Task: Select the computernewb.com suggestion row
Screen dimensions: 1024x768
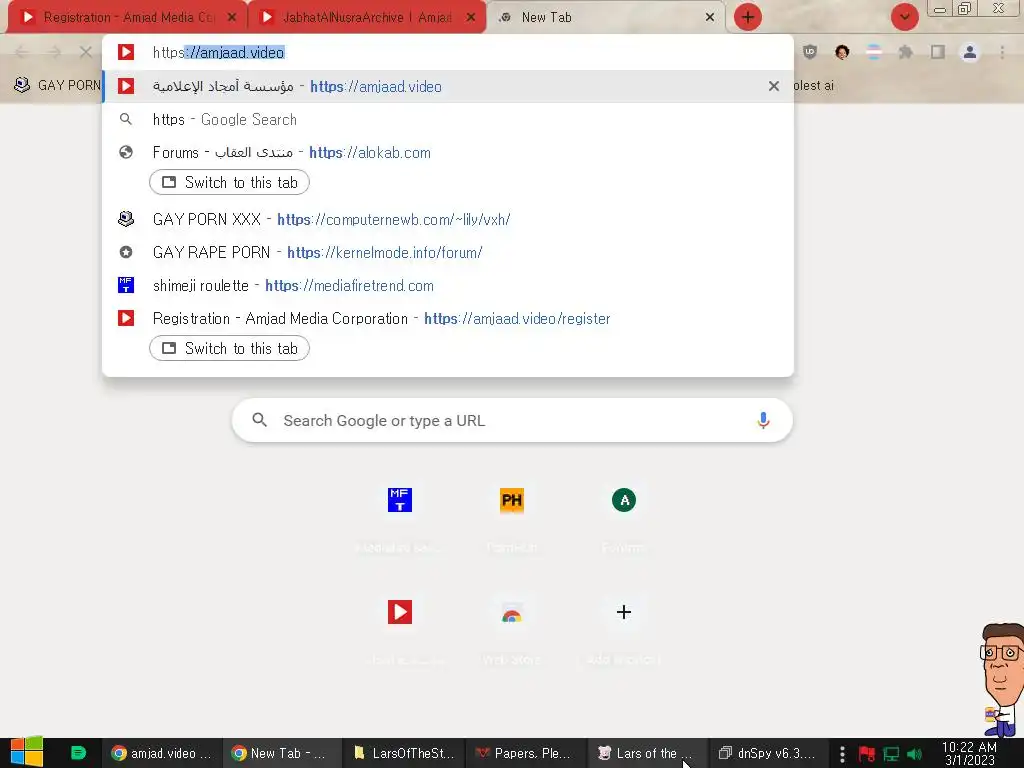Action: [448, 219]
